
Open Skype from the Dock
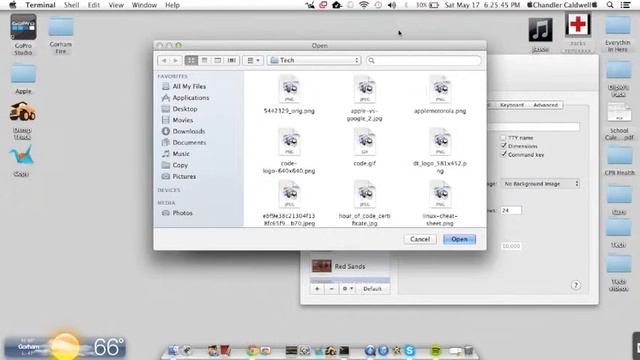[x=409, y=350]
